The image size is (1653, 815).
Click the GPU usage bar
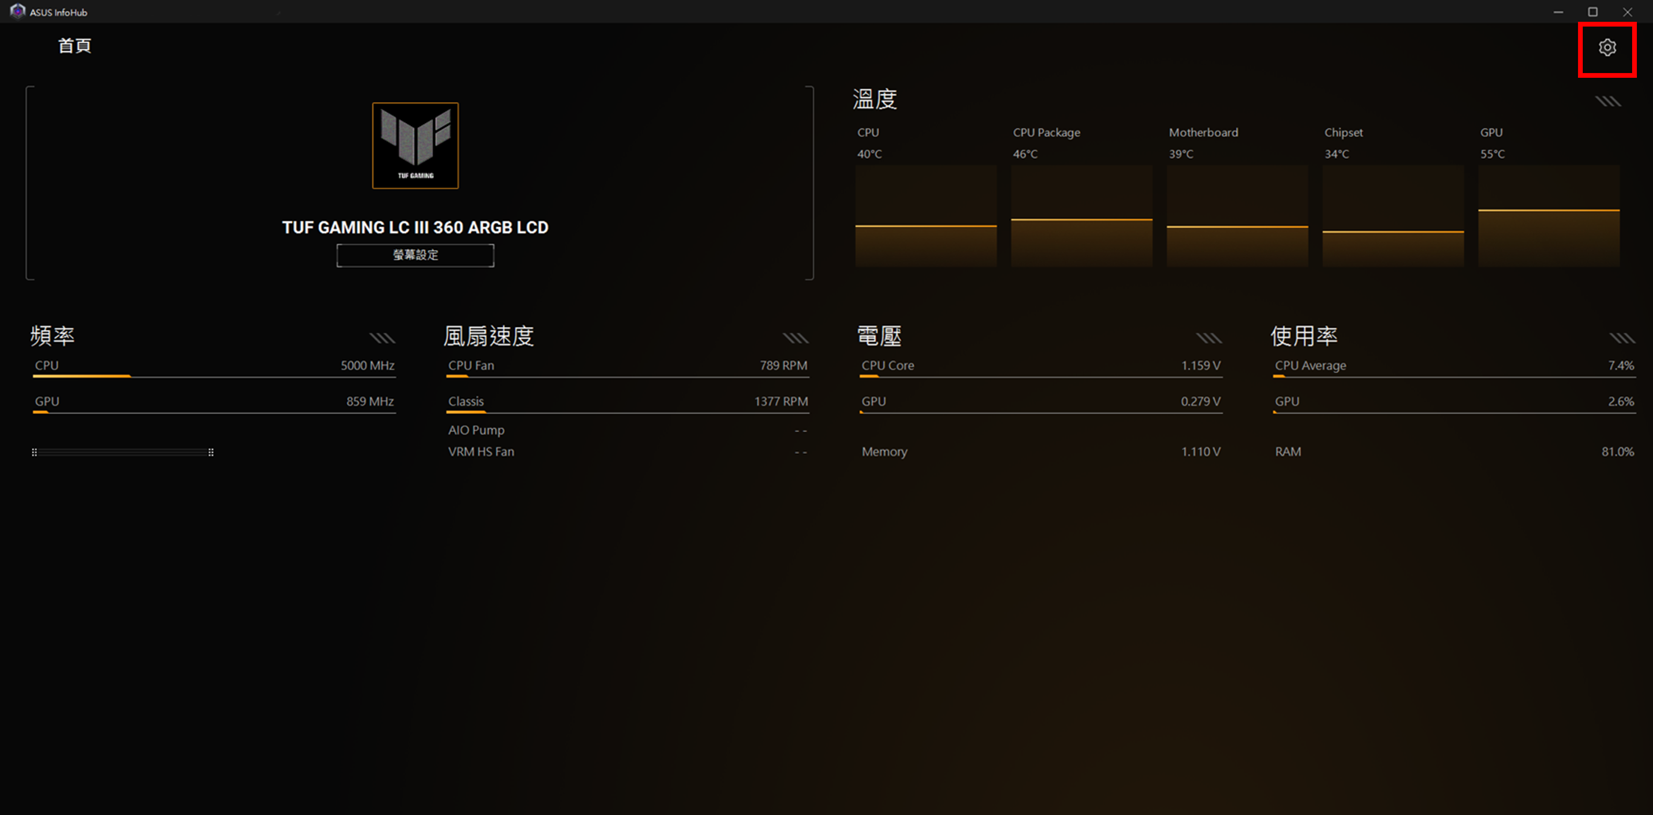[1454, 412]
